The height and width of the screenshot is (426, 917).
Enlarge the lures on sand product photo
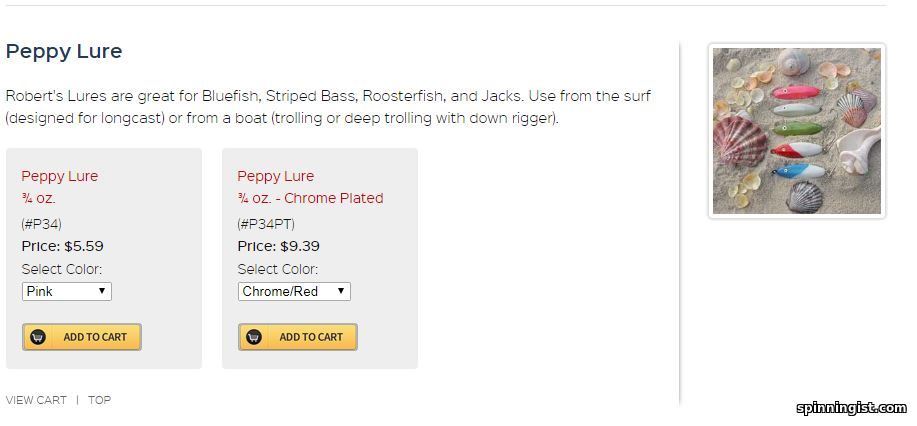coord(797,131)
